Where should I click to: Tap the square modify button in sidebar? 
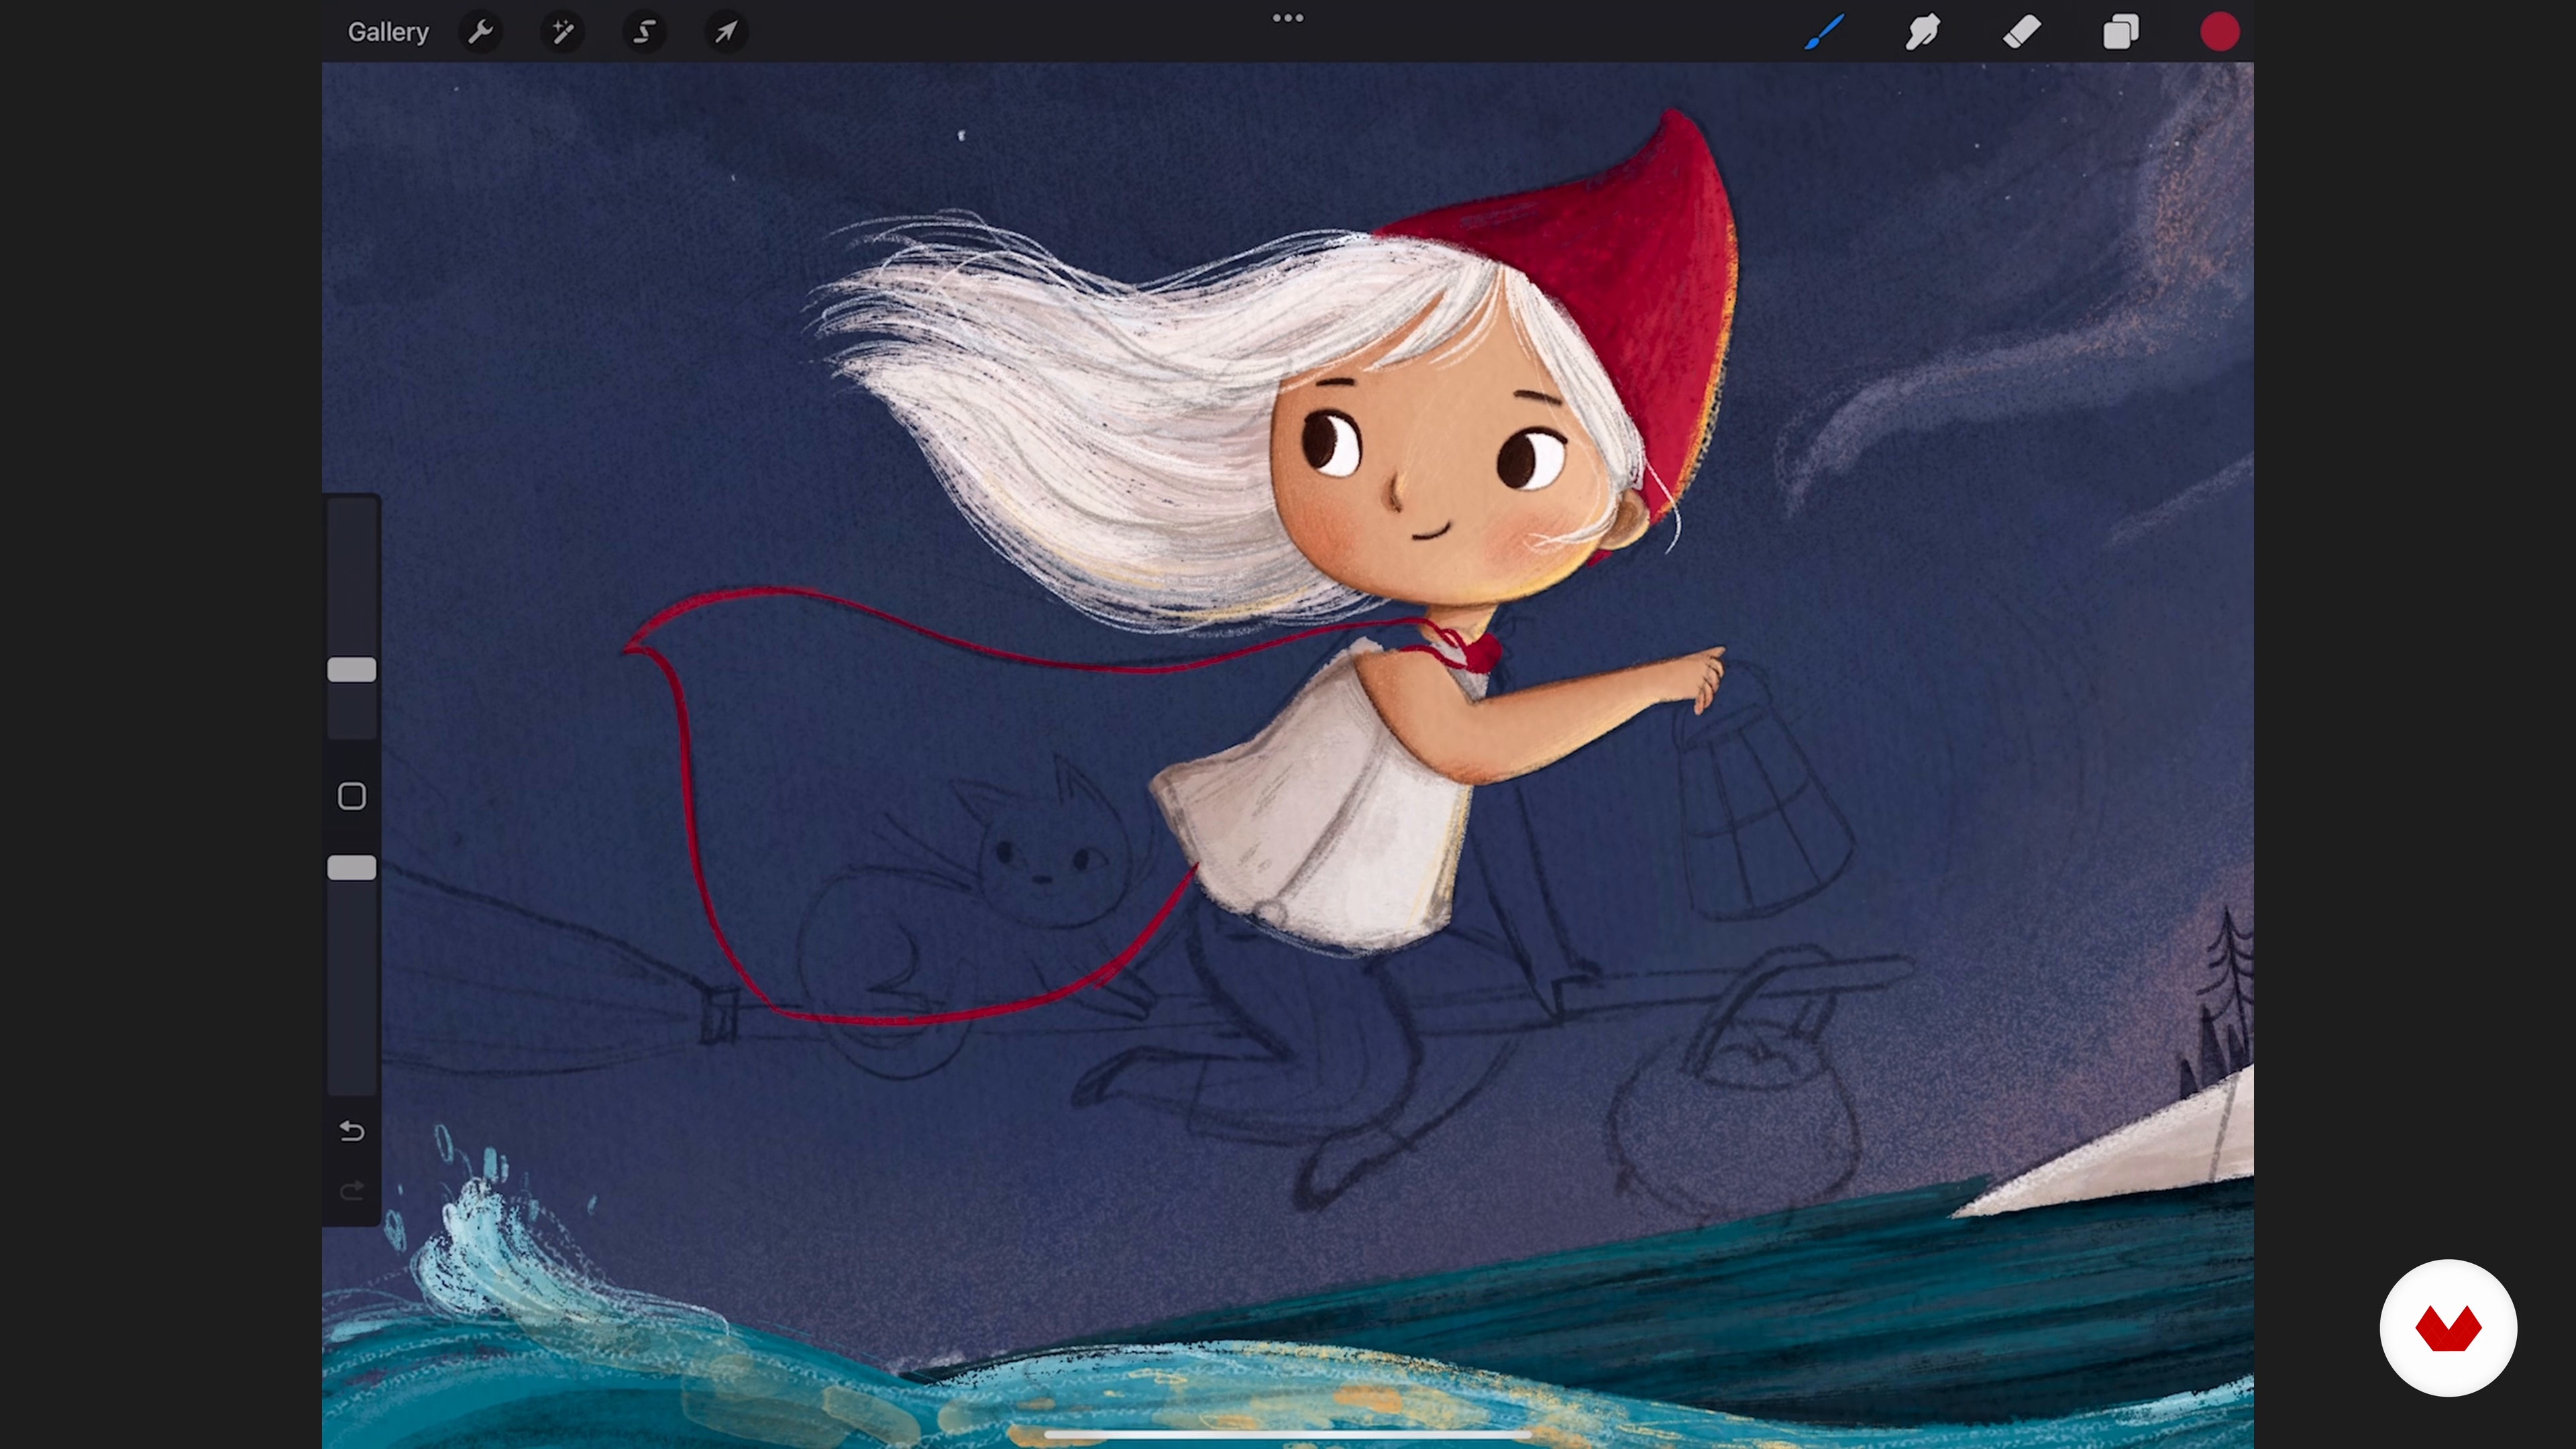tap(352, 796)
